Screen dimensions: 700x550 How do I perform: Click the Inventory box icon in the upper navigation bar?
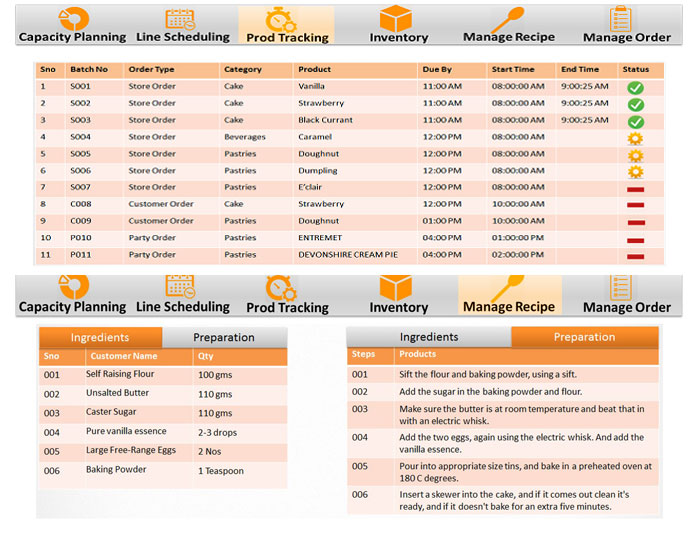396,18
